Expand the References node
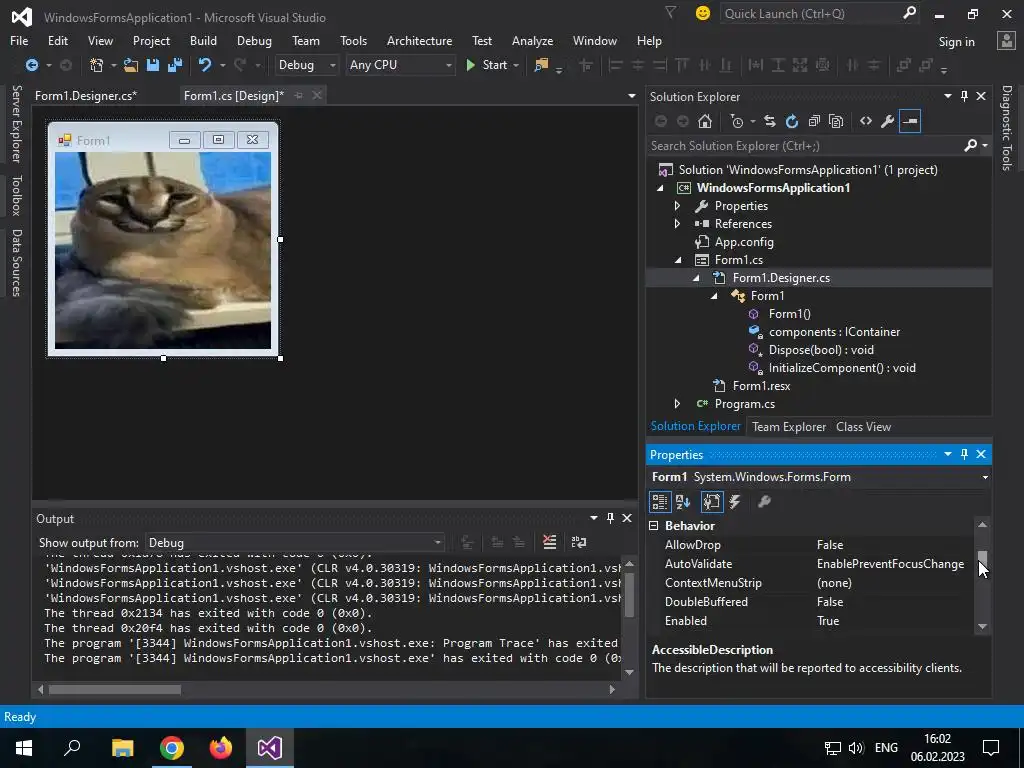1024x768 pixels. click(x=677, y=223)
